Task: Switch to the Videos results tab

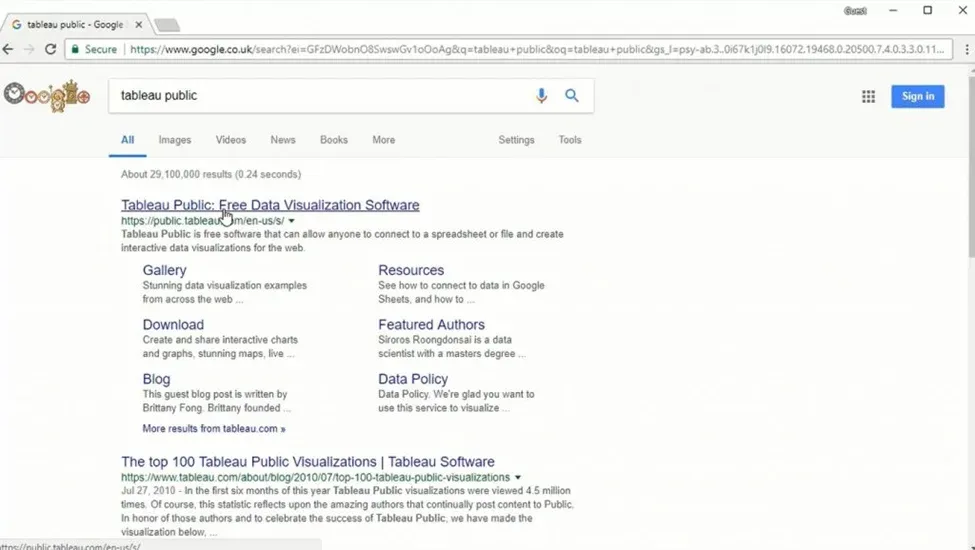Action: pyautogui.click(x=230, y=140)
